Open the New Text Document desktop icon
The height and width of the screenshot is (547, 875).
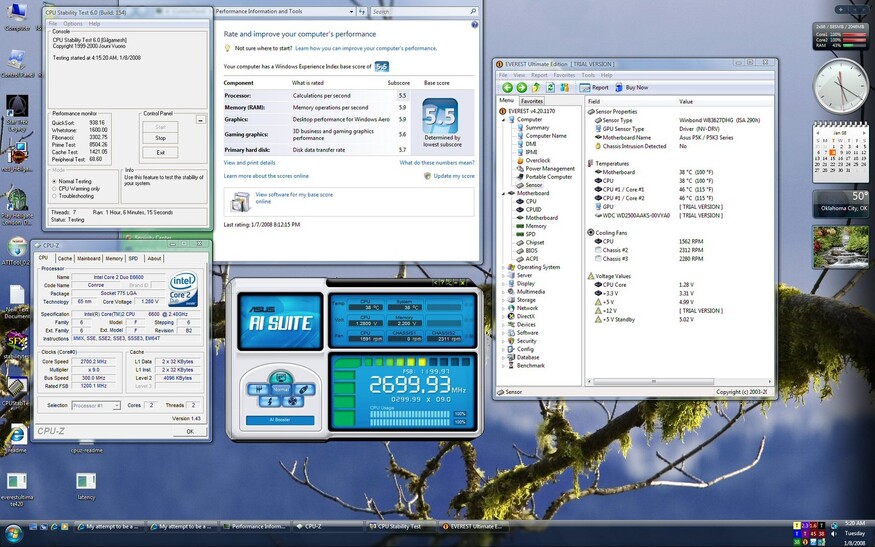tap(17, 301)
